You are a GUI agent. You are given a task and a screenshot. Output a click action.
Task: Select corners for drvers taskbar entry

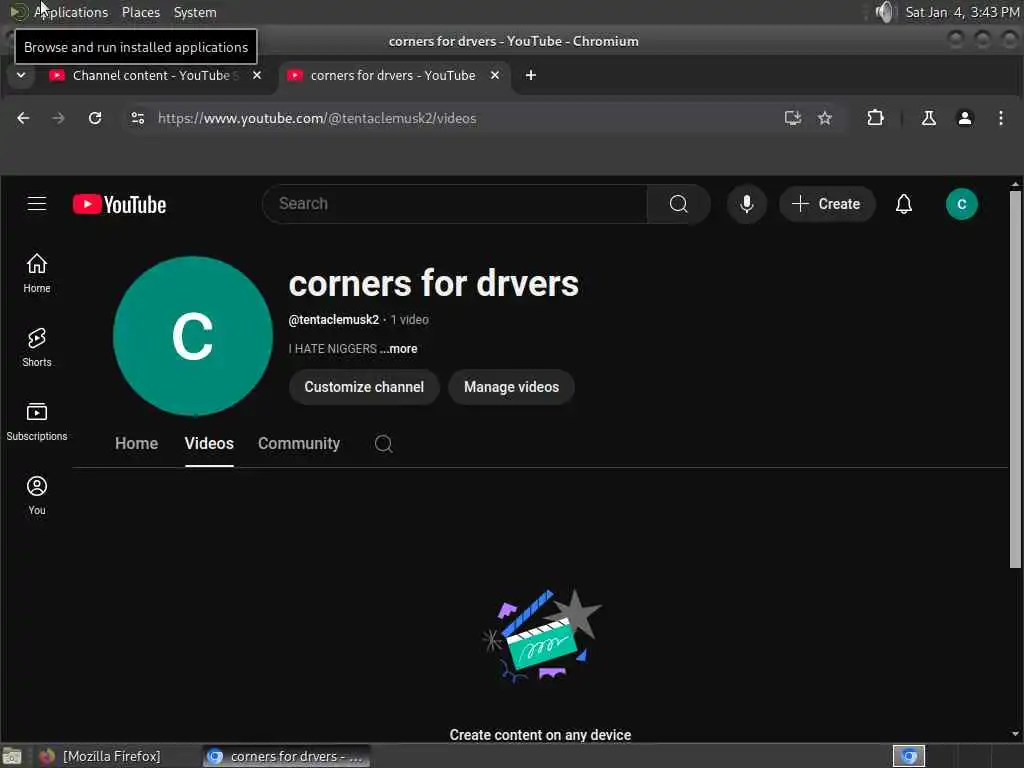click(285, 756)
